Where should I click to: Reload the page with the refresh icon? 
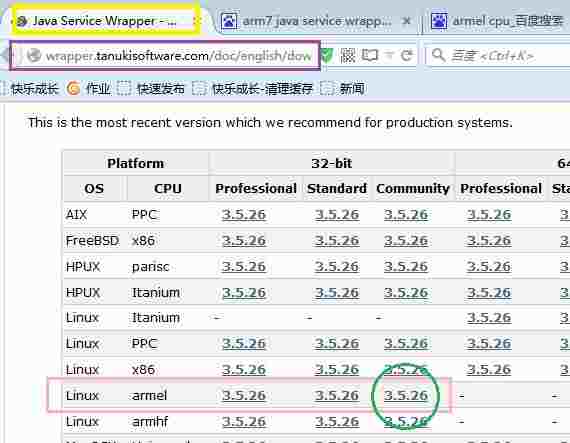click(407, 56)
